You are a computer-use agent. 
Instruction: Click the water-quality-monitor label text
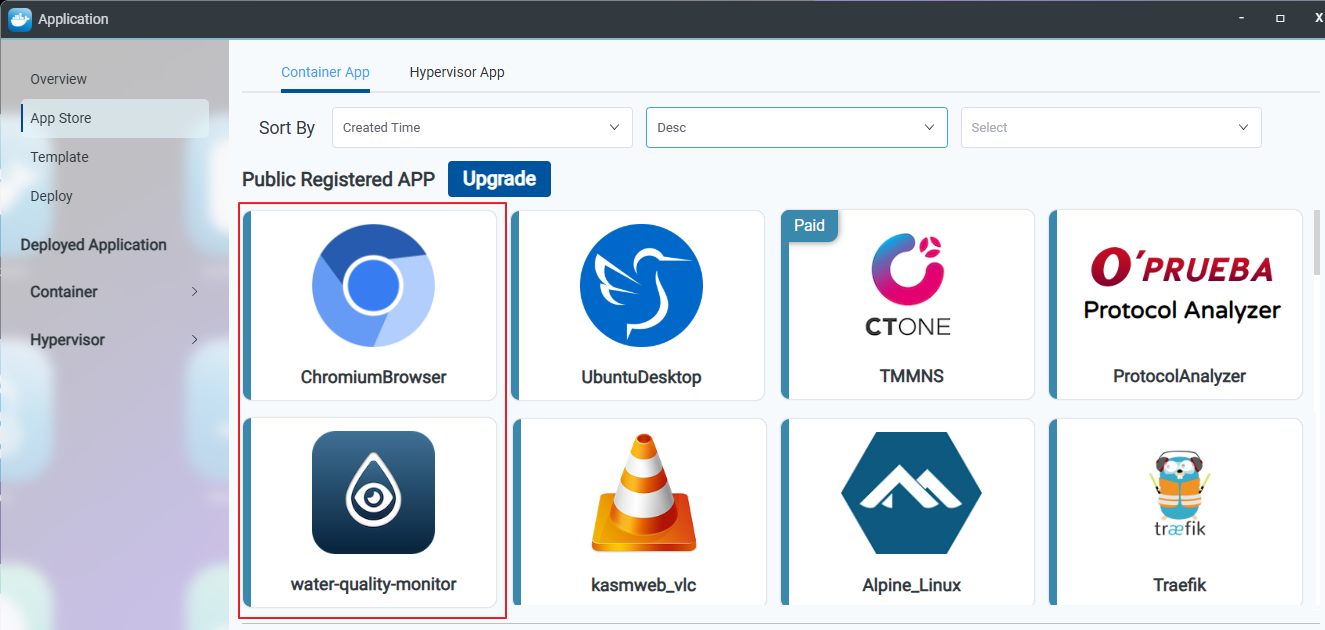pos(373,584)
